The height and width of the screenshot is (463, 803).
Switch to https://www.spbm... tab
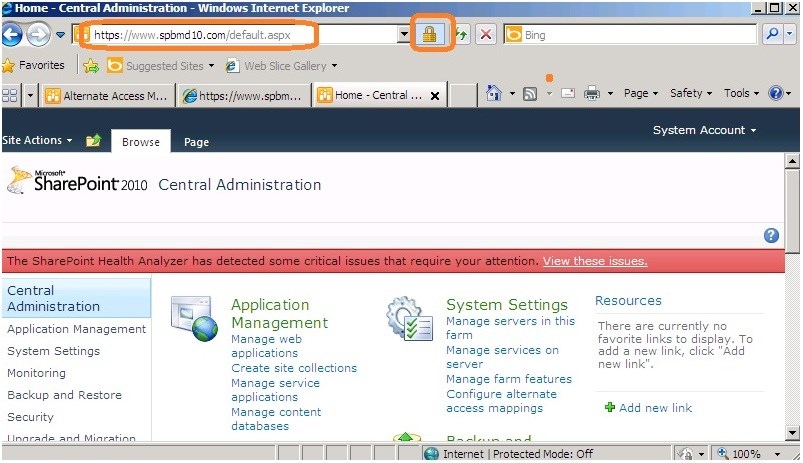click(x=244, y=95)
